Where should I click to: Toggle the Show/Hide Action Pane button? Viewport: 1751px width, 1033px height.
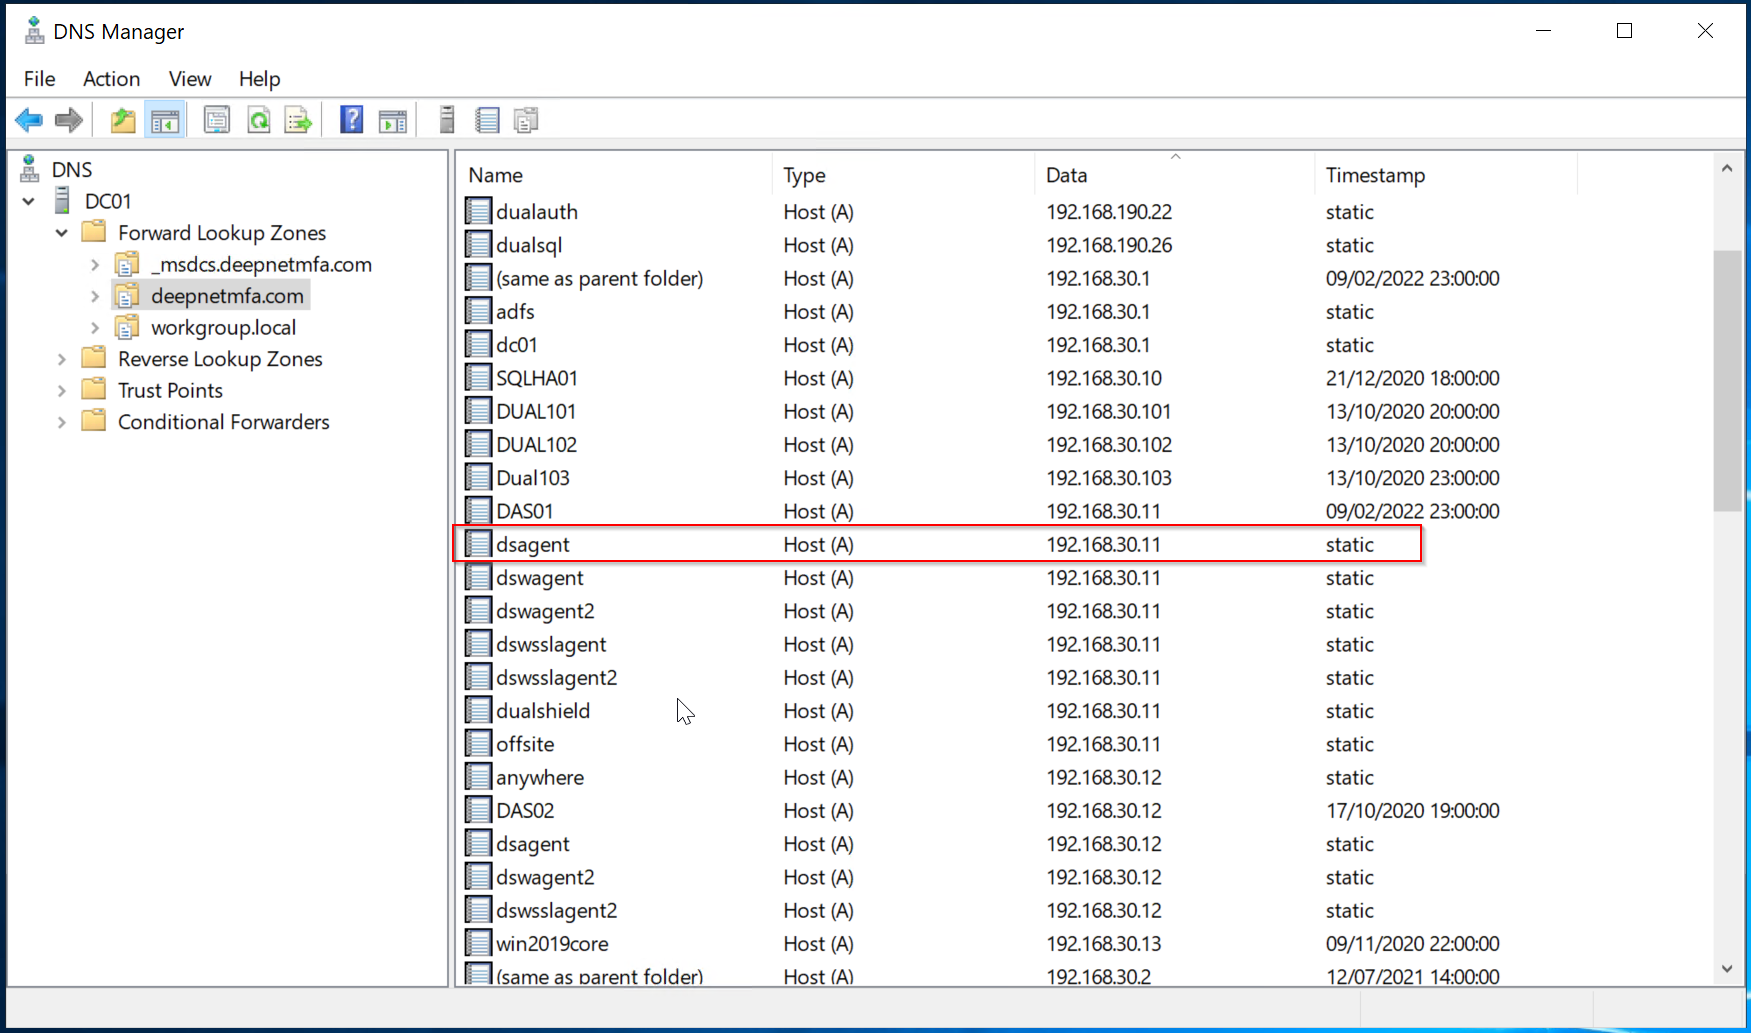click(393, 121)
